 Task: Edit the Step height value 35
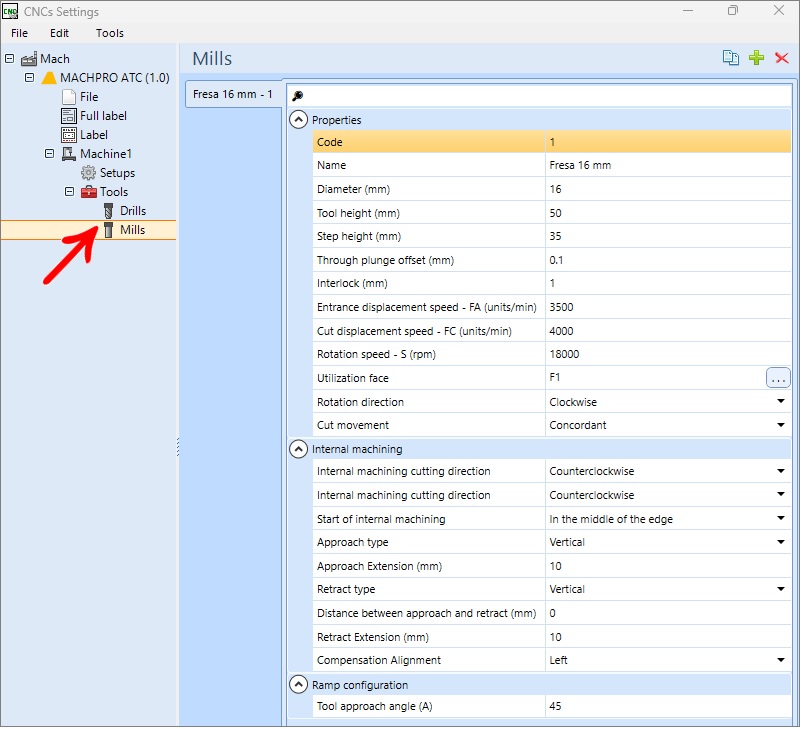[668, 236]
